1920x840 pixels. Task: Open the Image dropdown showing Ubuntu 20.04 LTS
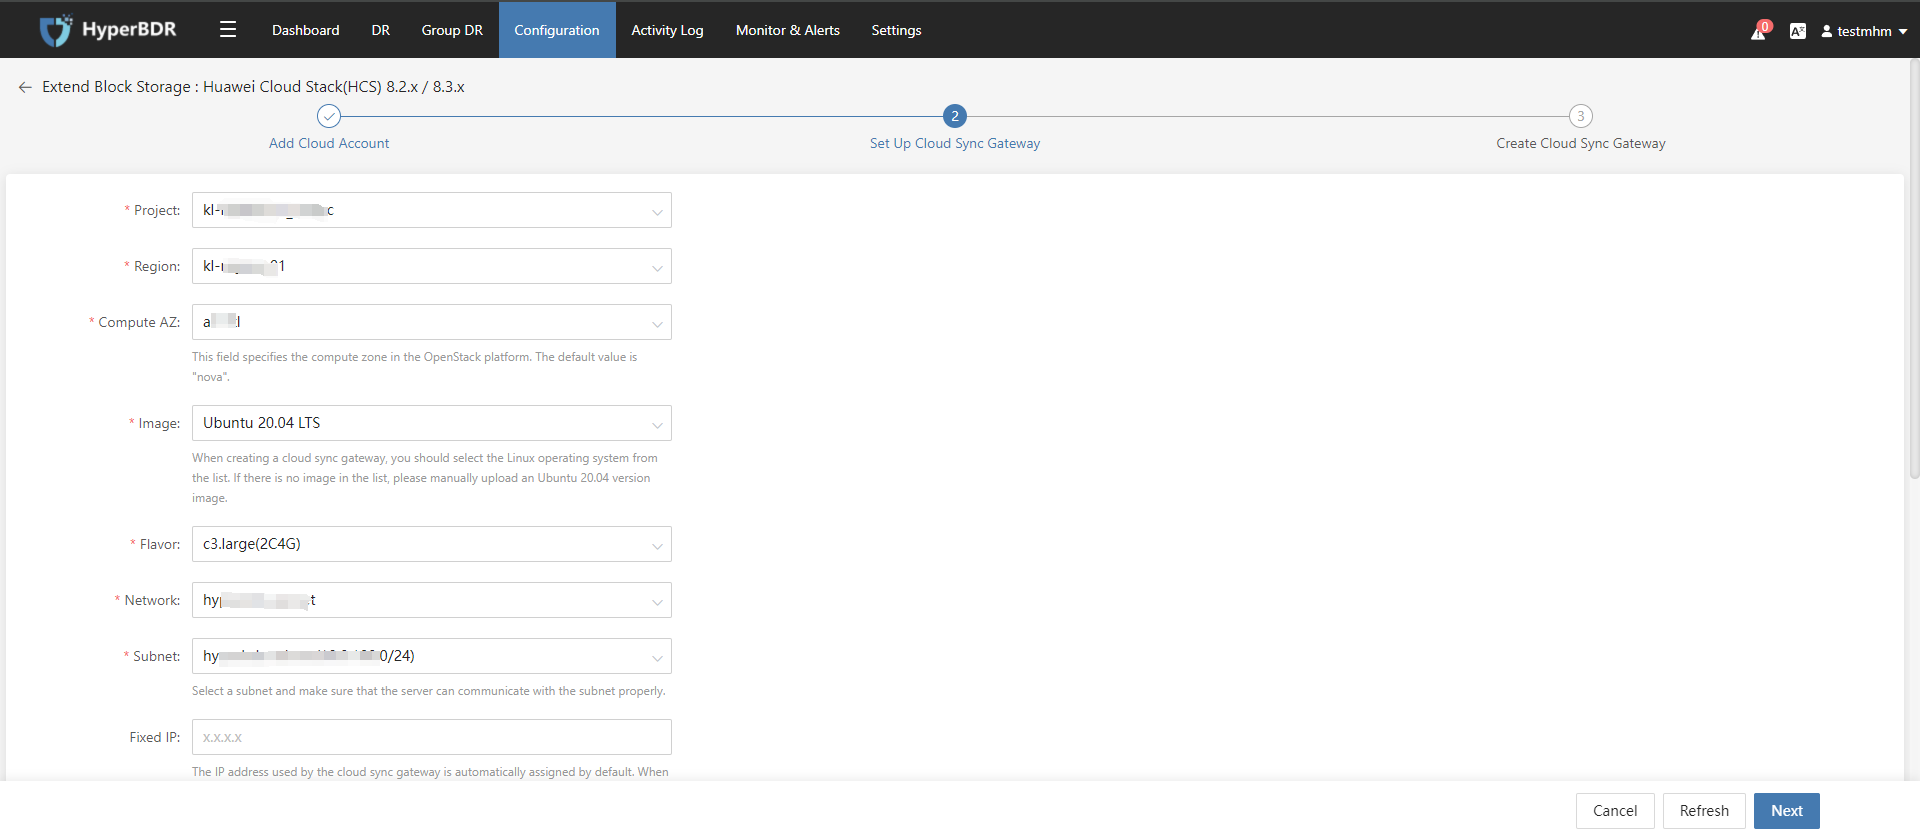[x=432, y=423]
